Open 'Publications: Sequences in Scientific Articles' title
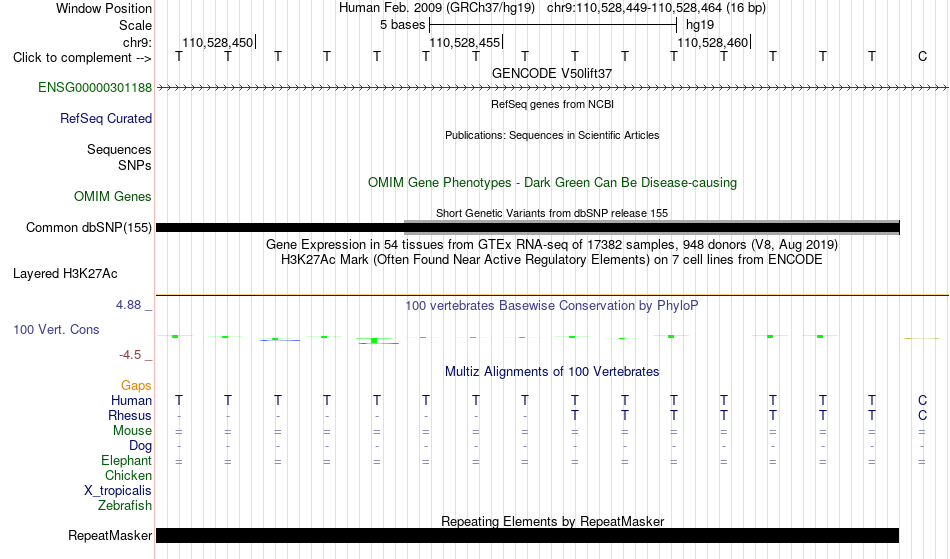This screenshot has height=559, width=950. [x=552, y=135]
